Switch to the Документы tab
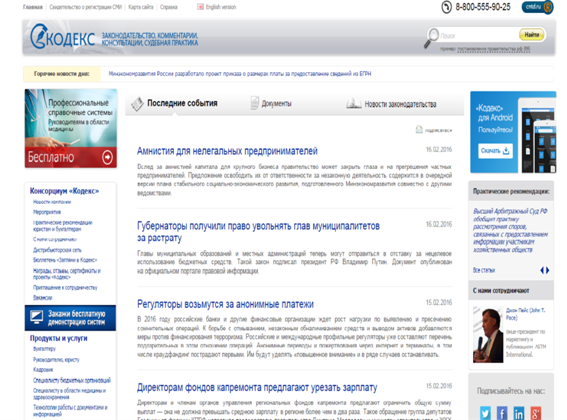The image size is (567, 420). pyautogui.click(x=276, y=104)
